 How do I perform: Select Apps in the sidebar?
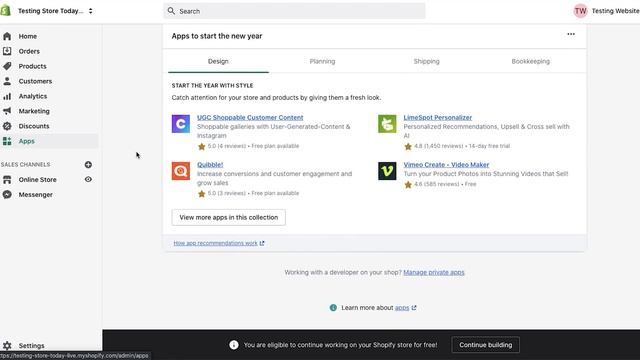pyautogui.click(x=27, y=141)
